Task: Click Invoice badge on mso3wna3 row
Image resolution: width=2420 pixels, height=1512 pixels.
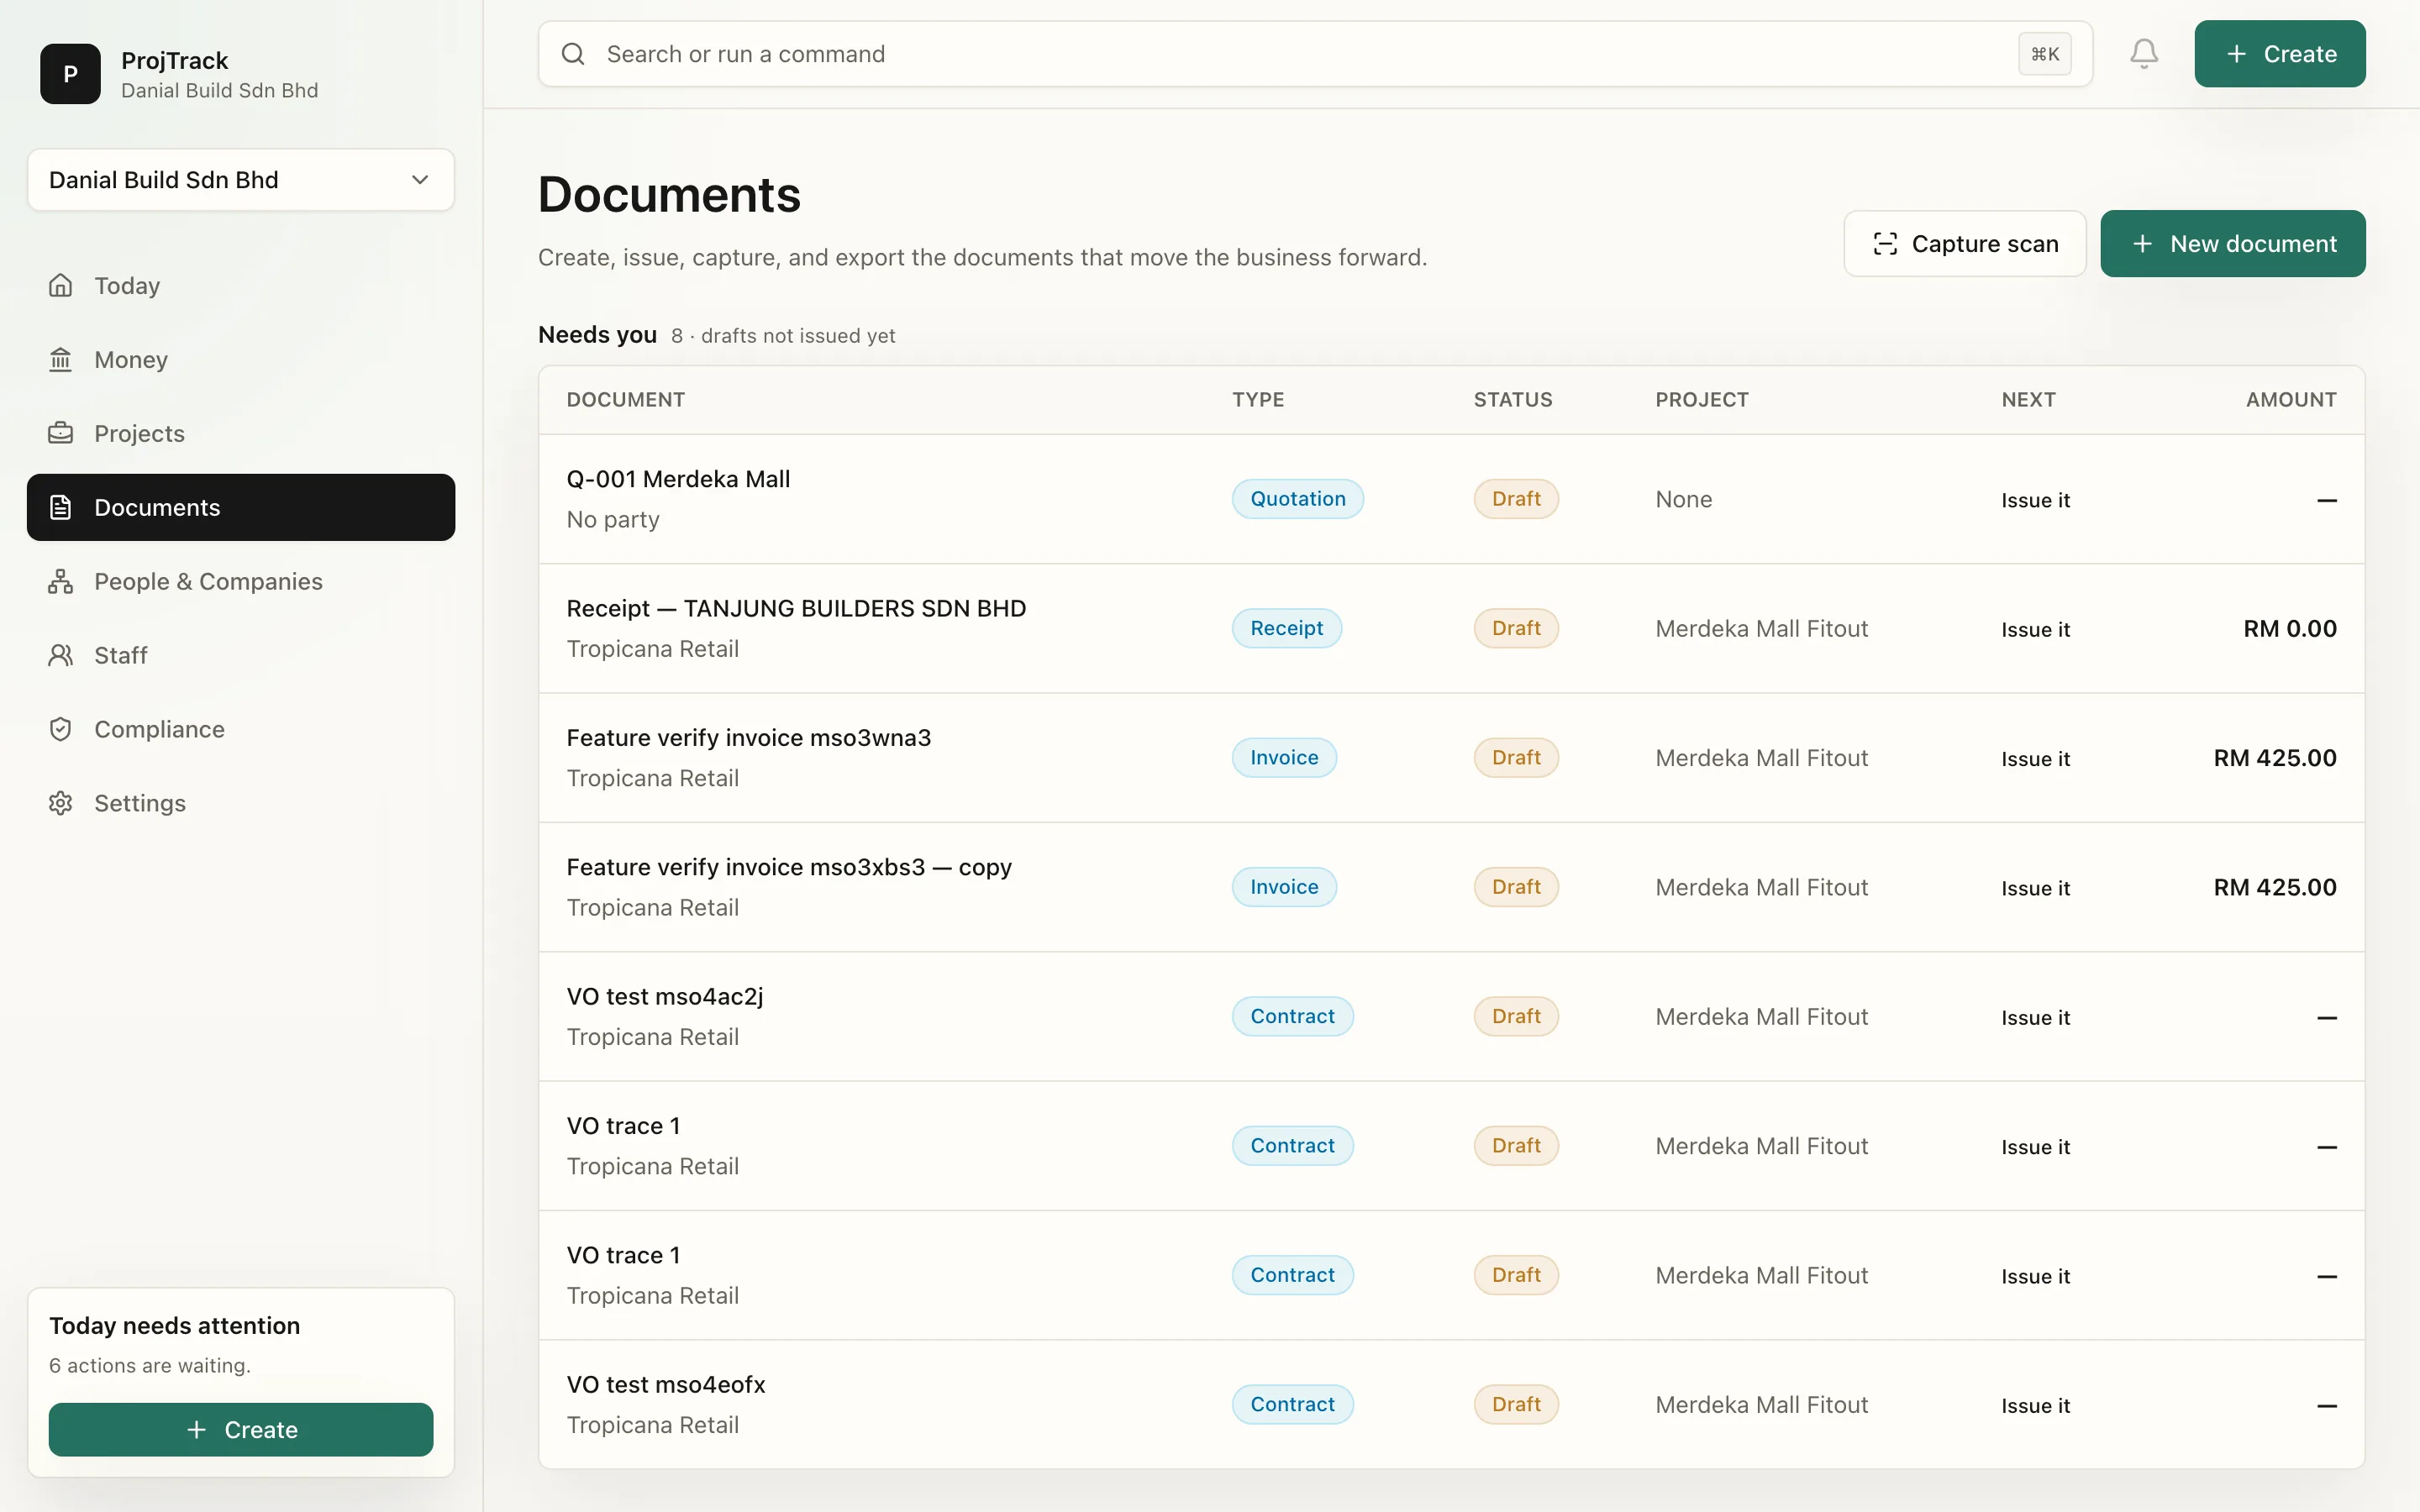Action: (1284, 758)
